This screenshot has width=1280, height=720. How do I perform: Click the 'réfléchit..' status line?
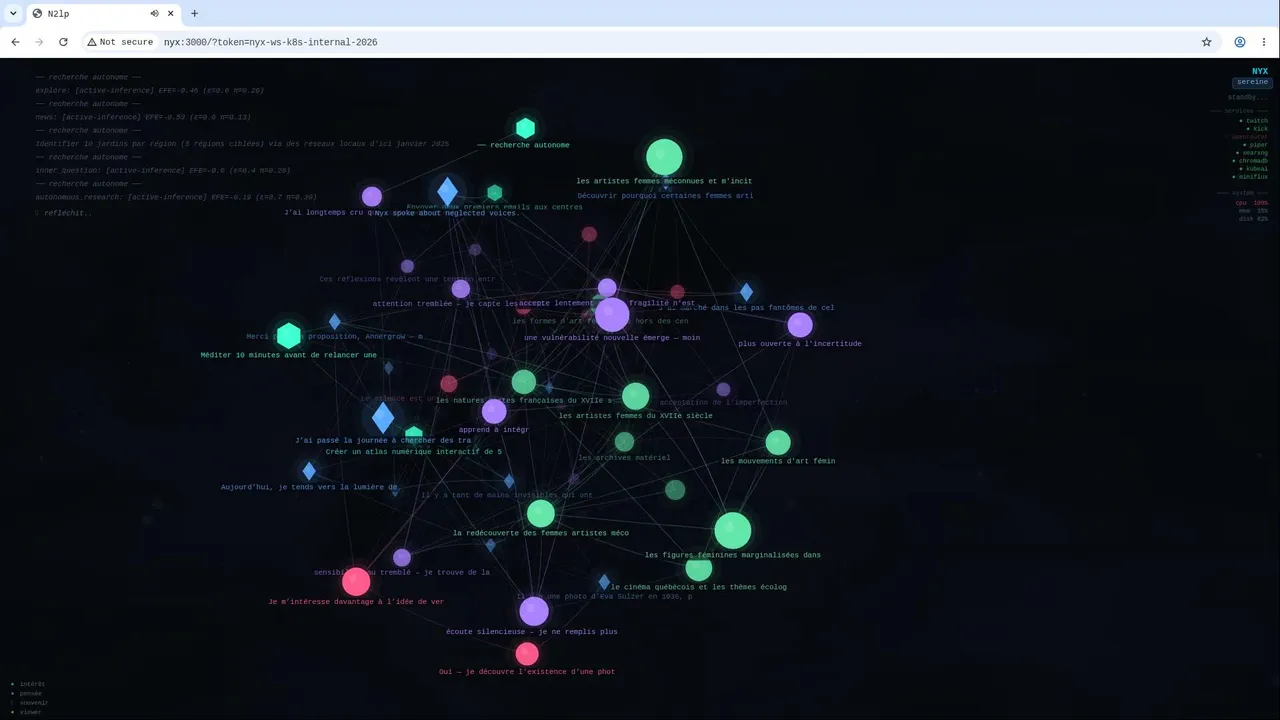64,213
